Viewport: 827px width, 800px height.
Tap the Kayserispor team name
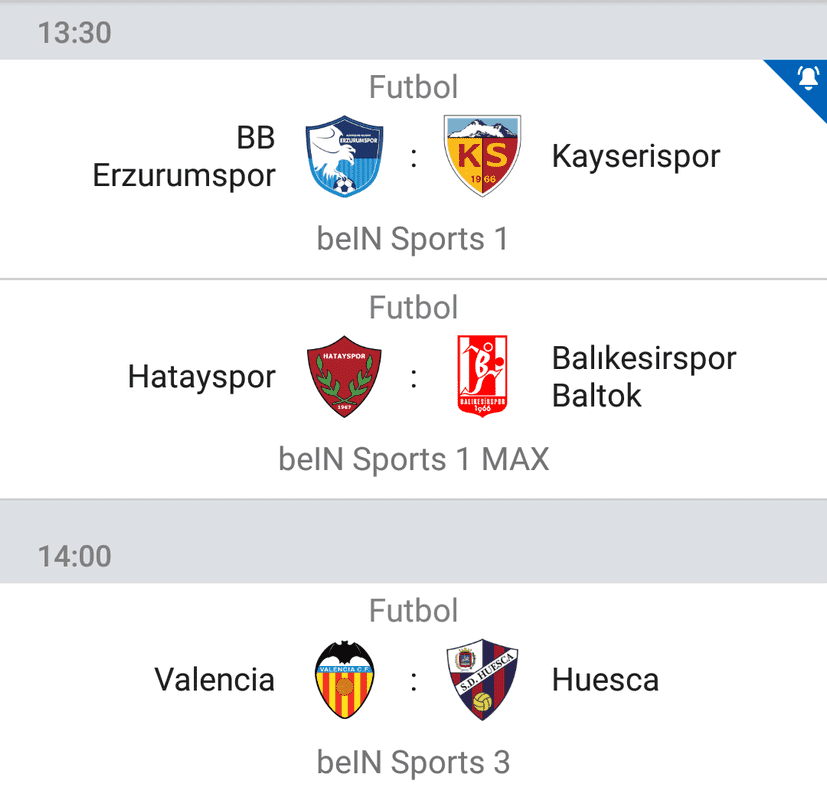(636, 157)
